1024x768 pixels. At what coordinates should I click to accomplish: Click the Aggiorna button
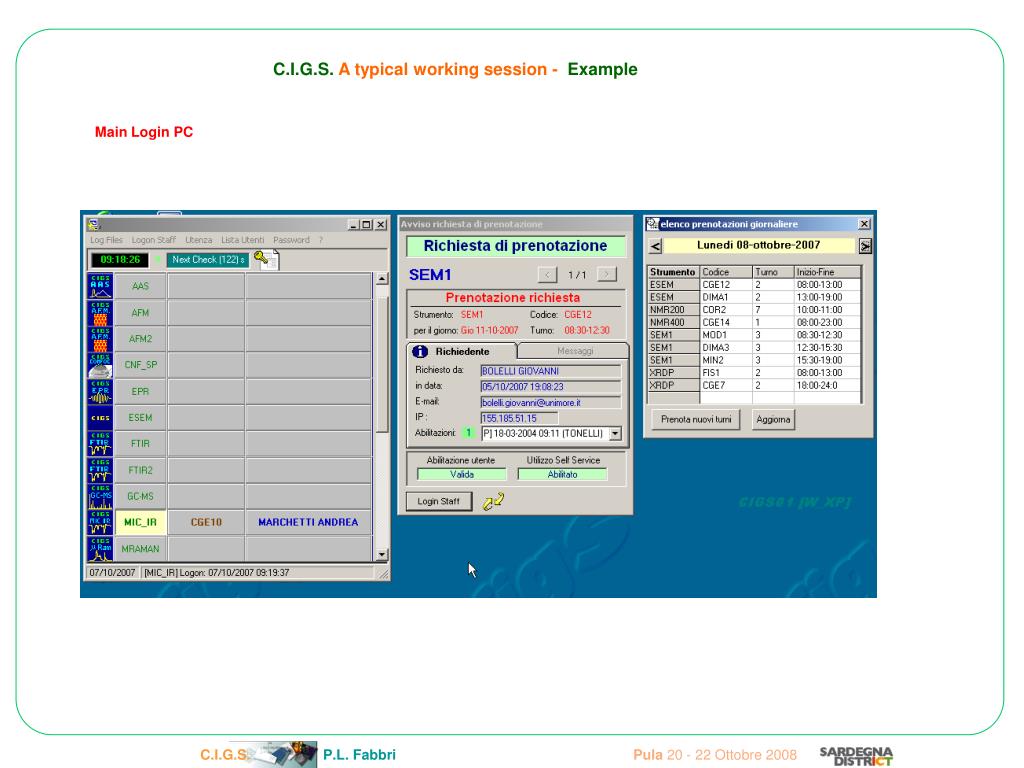click(773, 419)
